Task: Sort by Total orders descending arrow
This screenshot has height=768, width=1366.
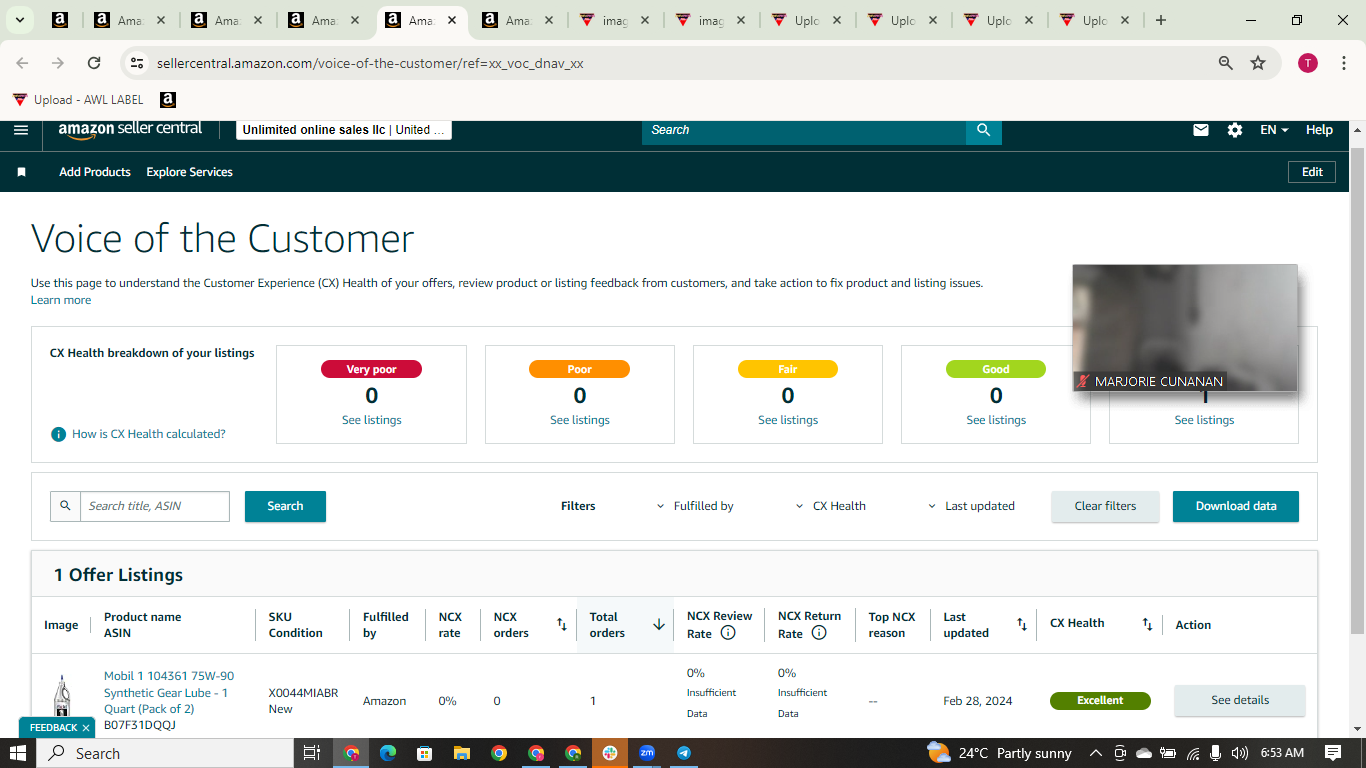Action: (659, 625)
